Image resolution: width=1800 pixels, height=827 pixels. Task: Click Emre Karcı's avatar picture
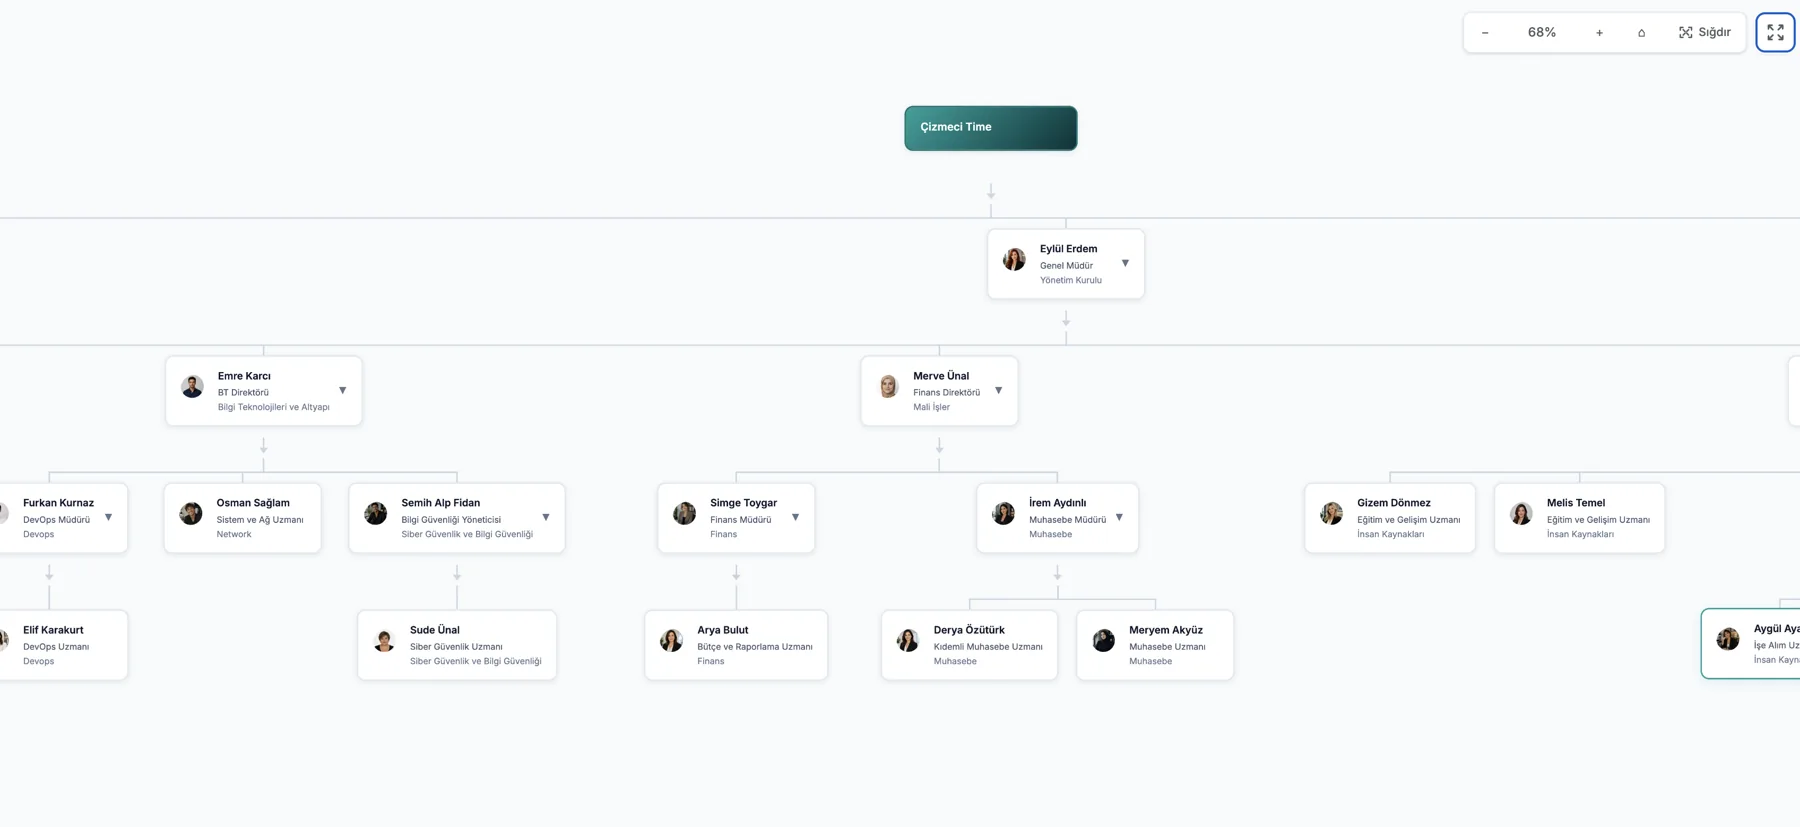click(192, 387)
